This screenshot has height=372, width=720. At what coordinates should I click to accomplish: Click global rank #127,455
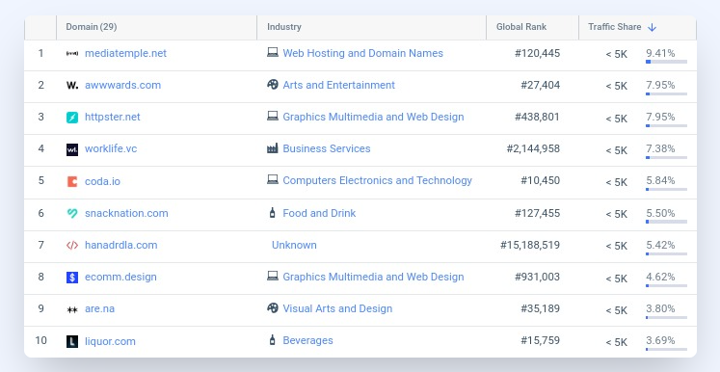(x=537, y=213)
